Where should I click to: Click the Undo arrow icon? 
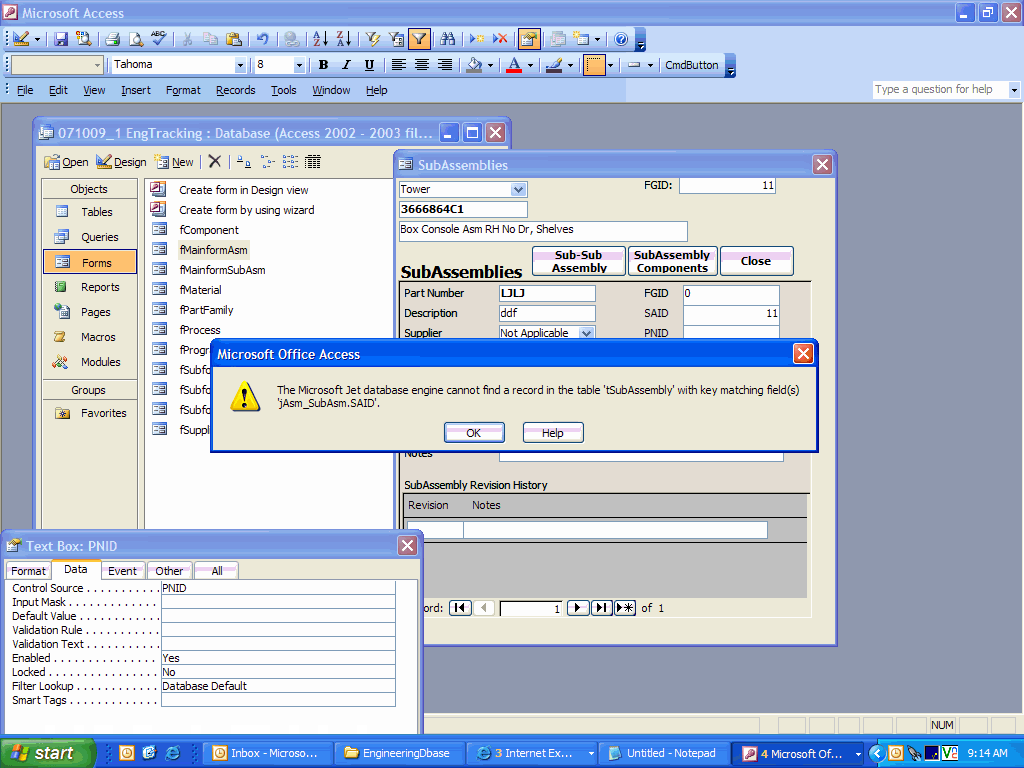(262, 39)
